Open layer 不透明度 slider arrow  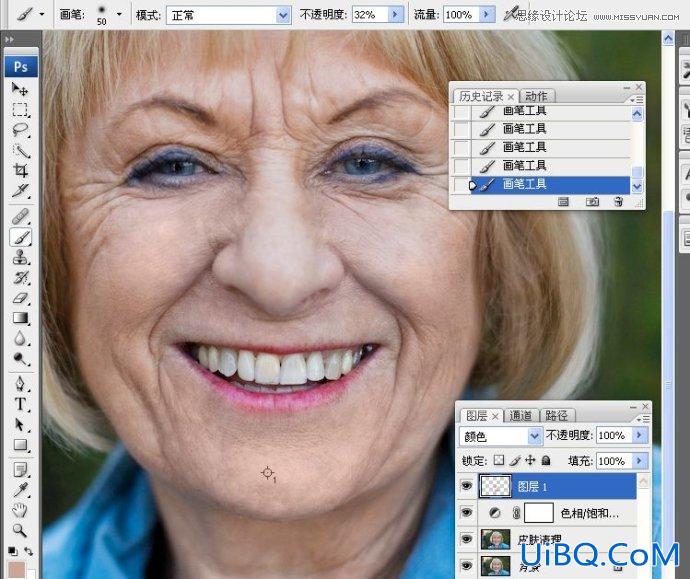639,435
